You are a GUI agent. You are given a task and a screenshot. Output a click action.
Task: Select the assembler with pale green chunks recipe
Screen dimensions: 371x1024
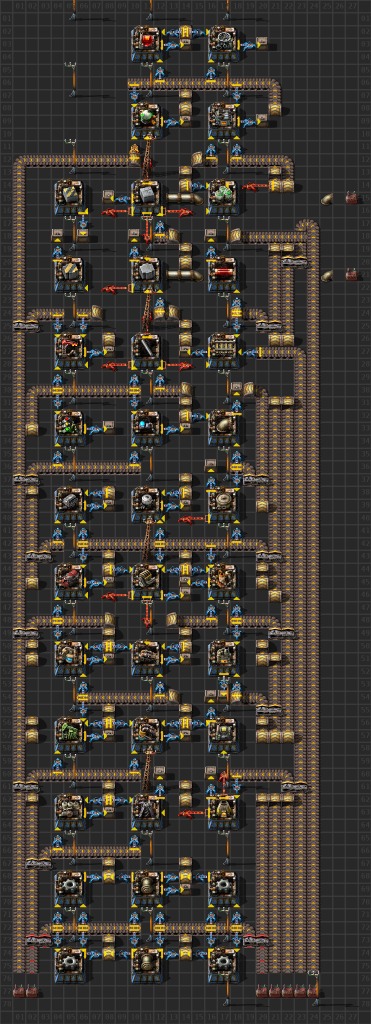pos(223,196)
